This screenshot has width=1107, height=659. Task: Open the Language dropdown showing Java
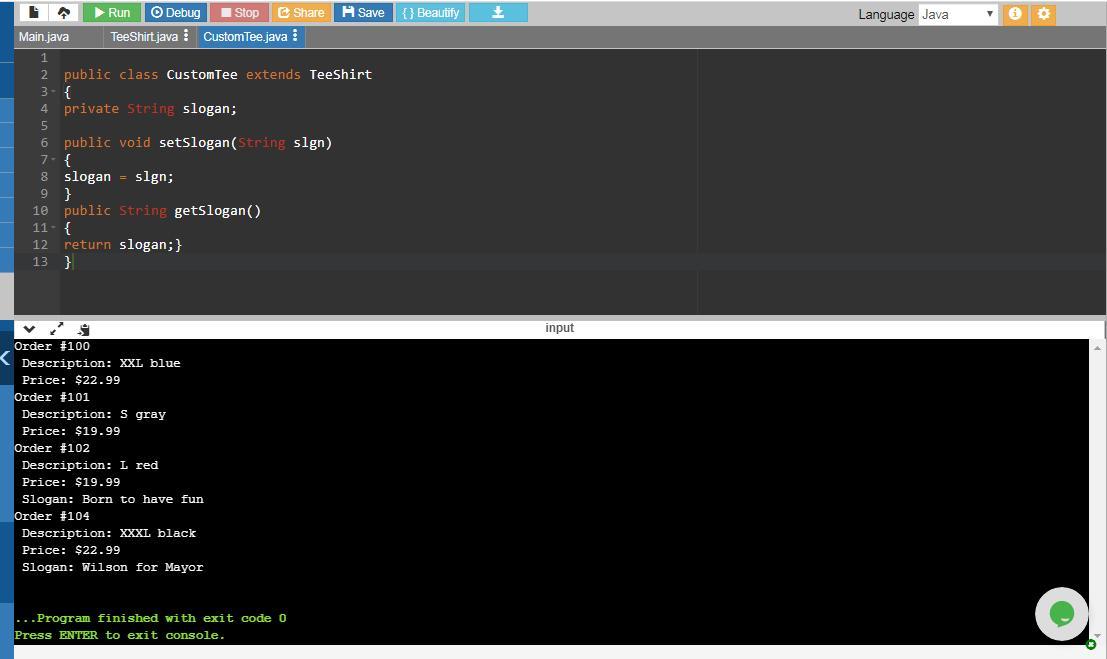pos(958,14)
